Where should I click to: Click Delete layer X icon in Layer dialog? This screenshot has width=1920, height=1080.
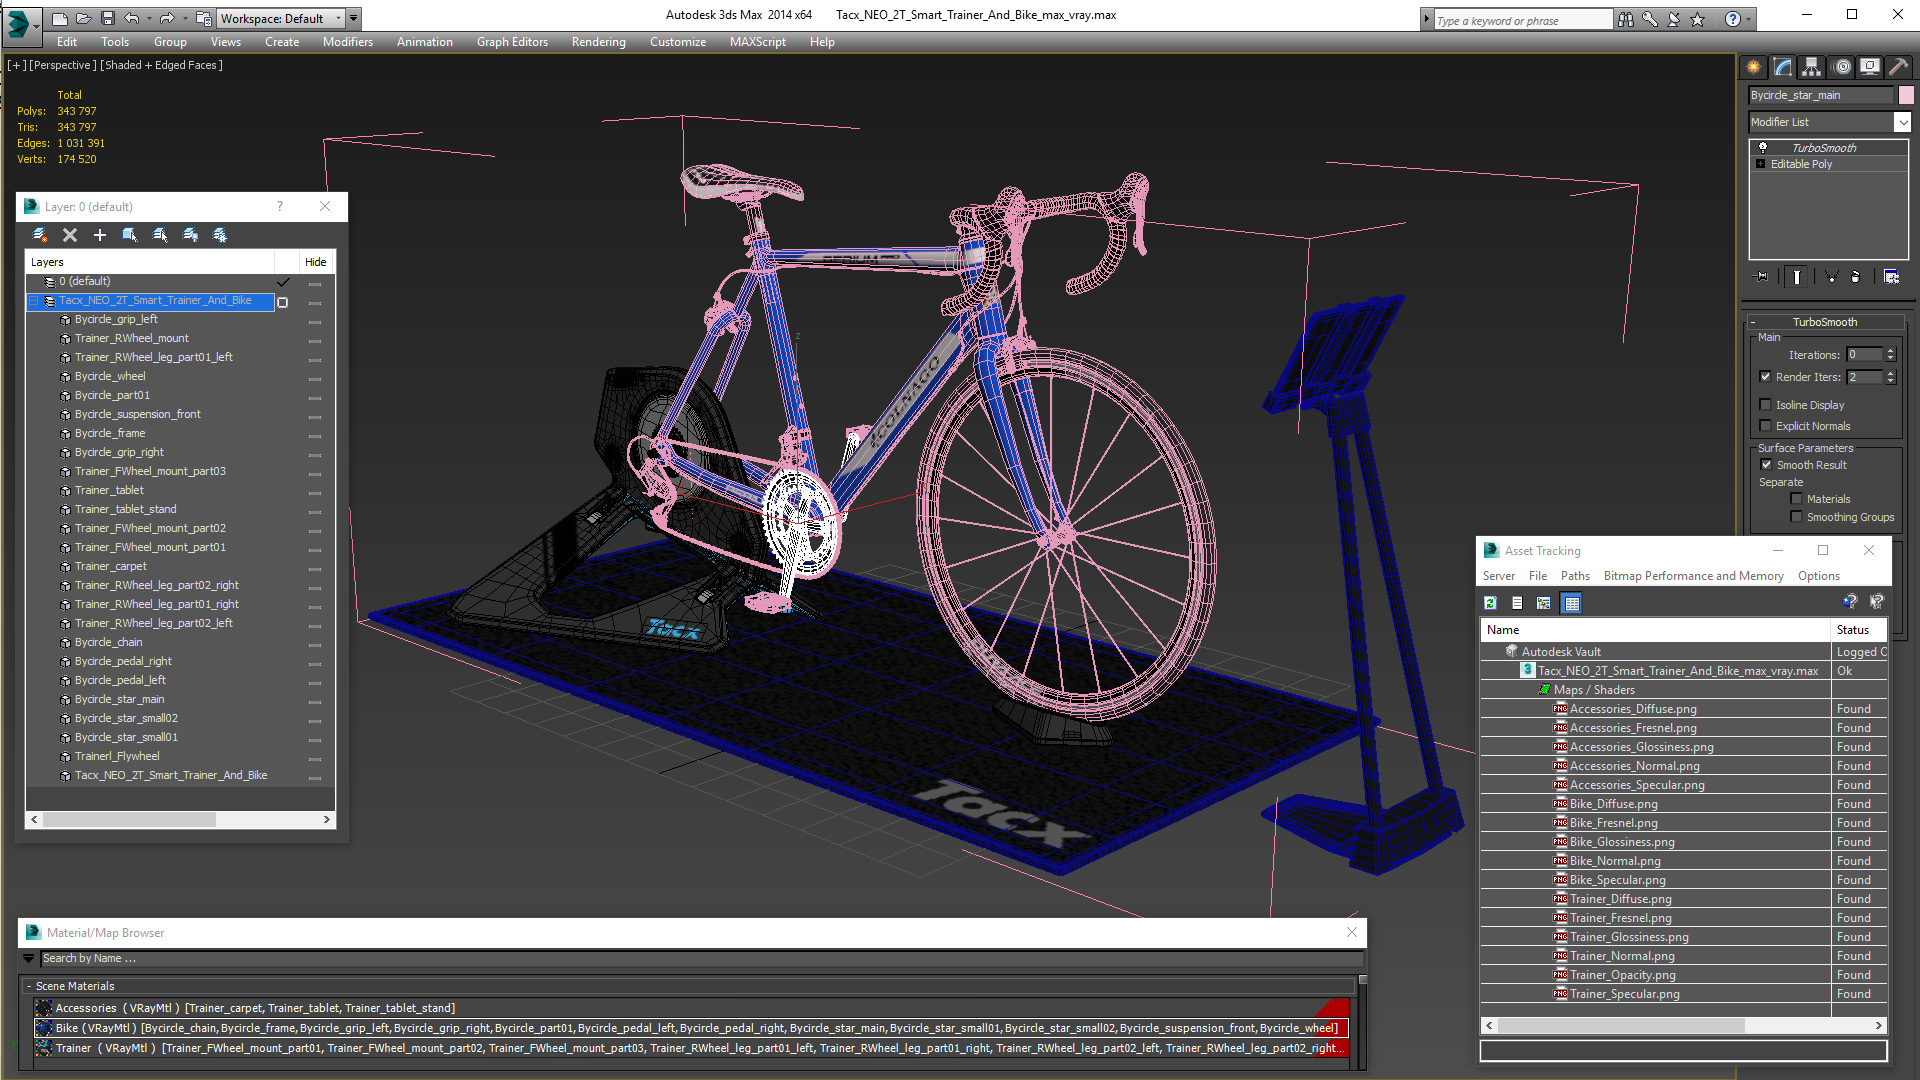pos(70,235)
